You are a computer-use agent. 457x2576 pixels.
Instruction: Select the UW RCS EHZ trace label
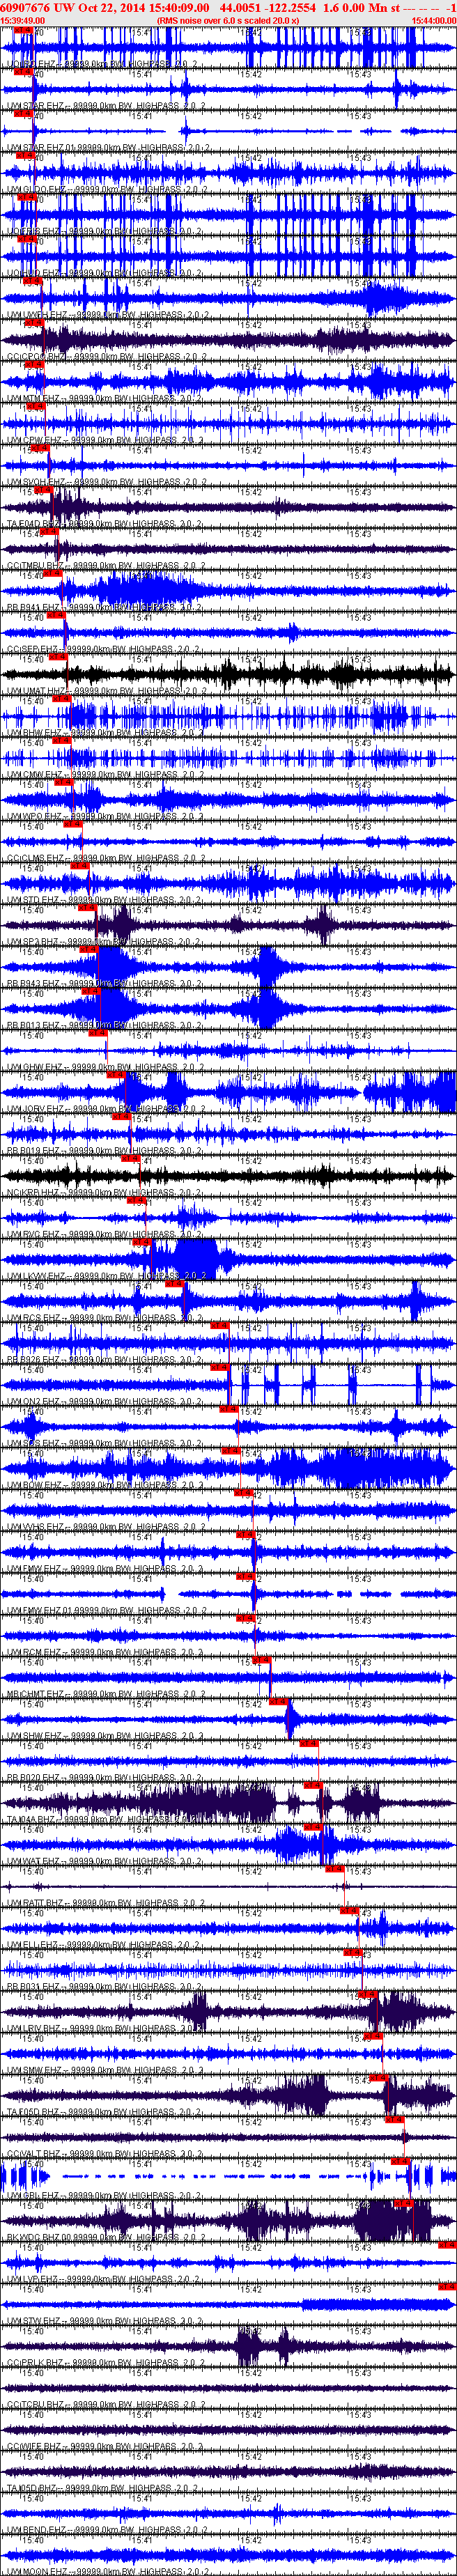pos(104,1317)
